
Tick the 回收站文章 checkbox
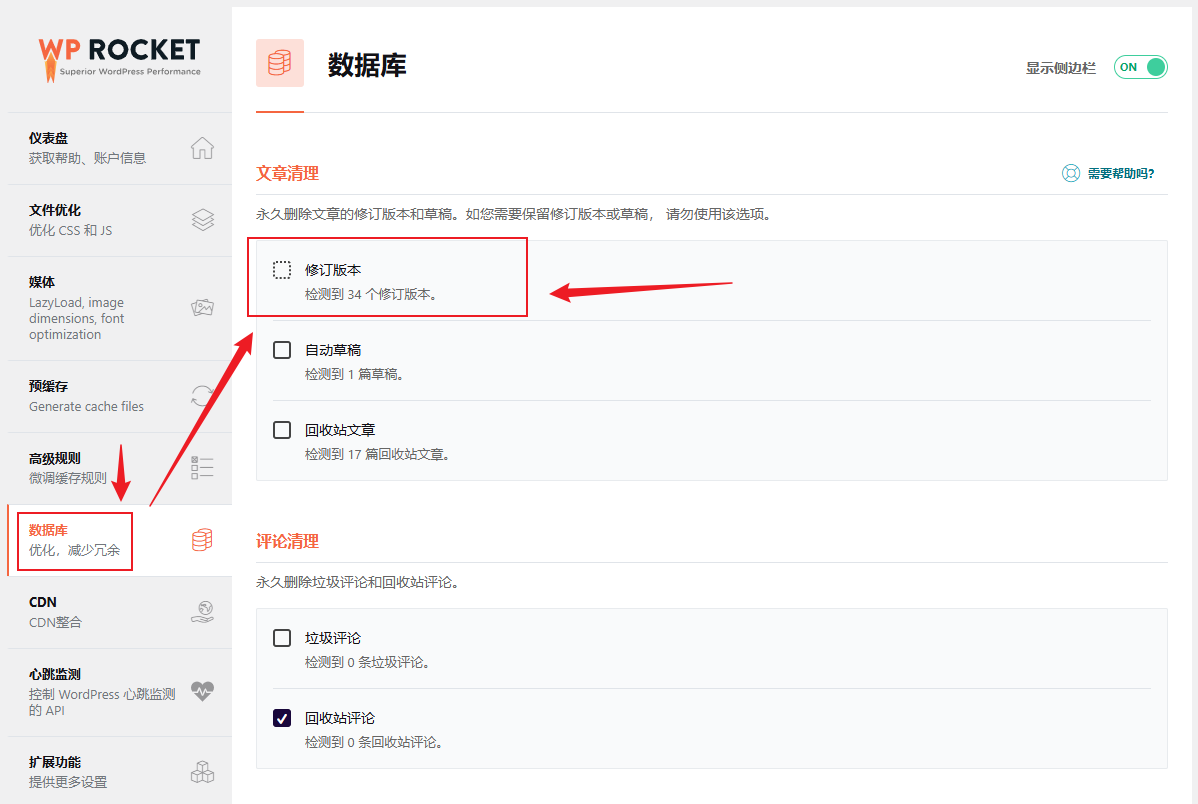pyautogui.click(x=282, y=430)
